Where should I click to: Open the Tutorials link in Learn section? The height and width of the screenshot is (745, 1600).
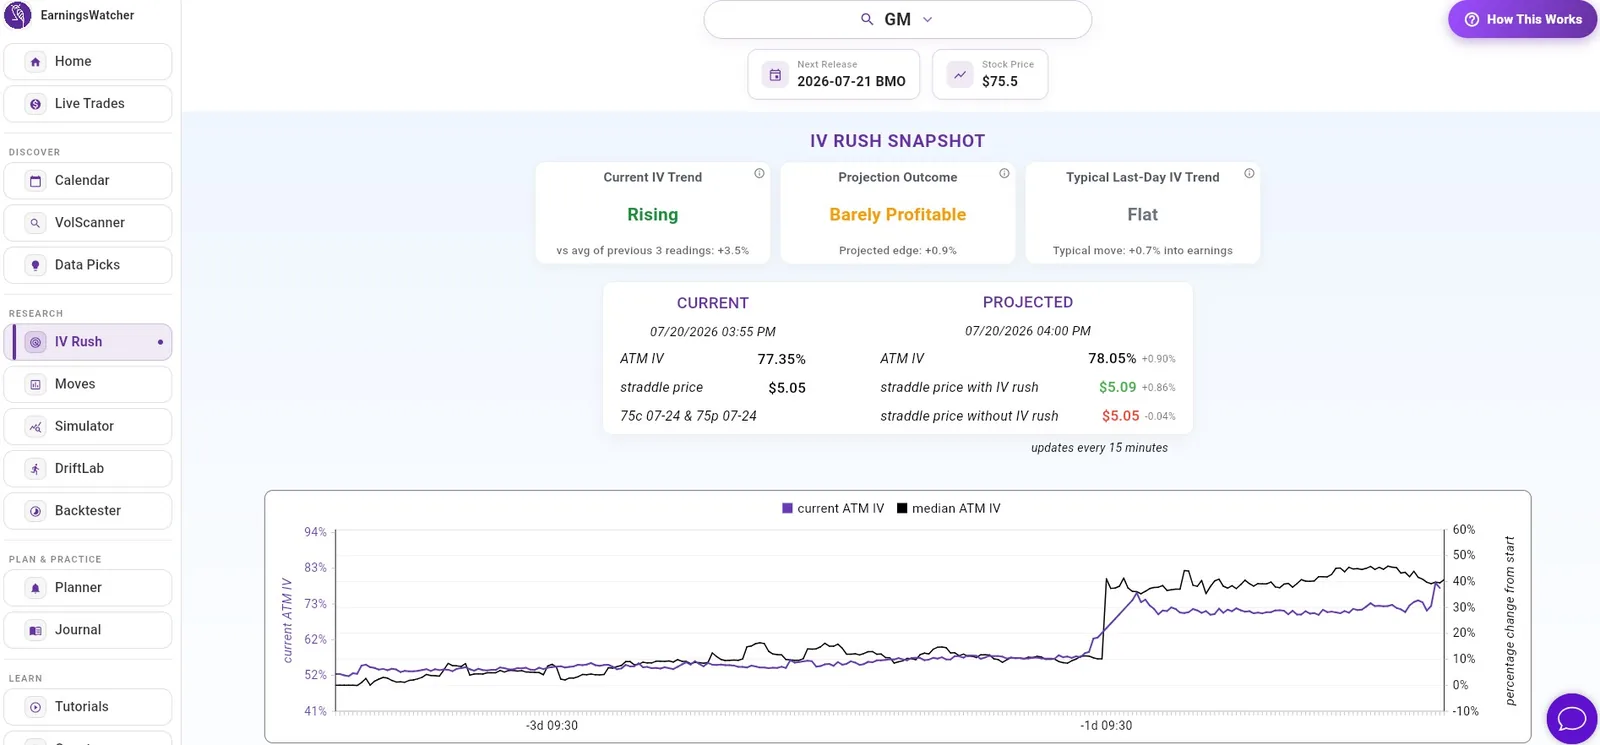click(88, 707)
